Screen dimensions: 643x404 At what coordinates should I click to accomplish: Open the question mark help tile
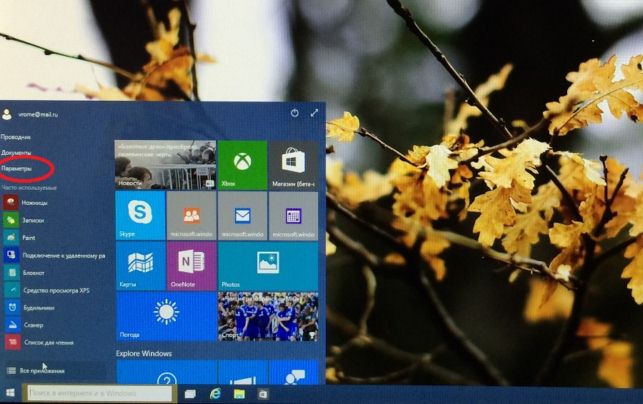click(x=166, y=372)
